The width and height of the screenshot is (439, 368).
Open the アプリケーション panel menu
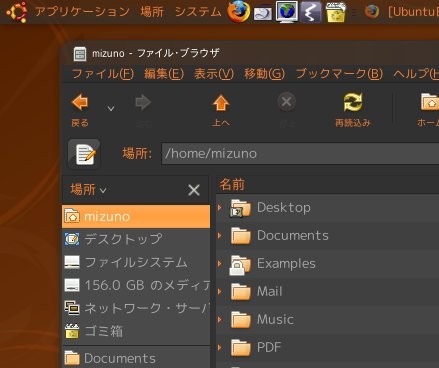82,12
